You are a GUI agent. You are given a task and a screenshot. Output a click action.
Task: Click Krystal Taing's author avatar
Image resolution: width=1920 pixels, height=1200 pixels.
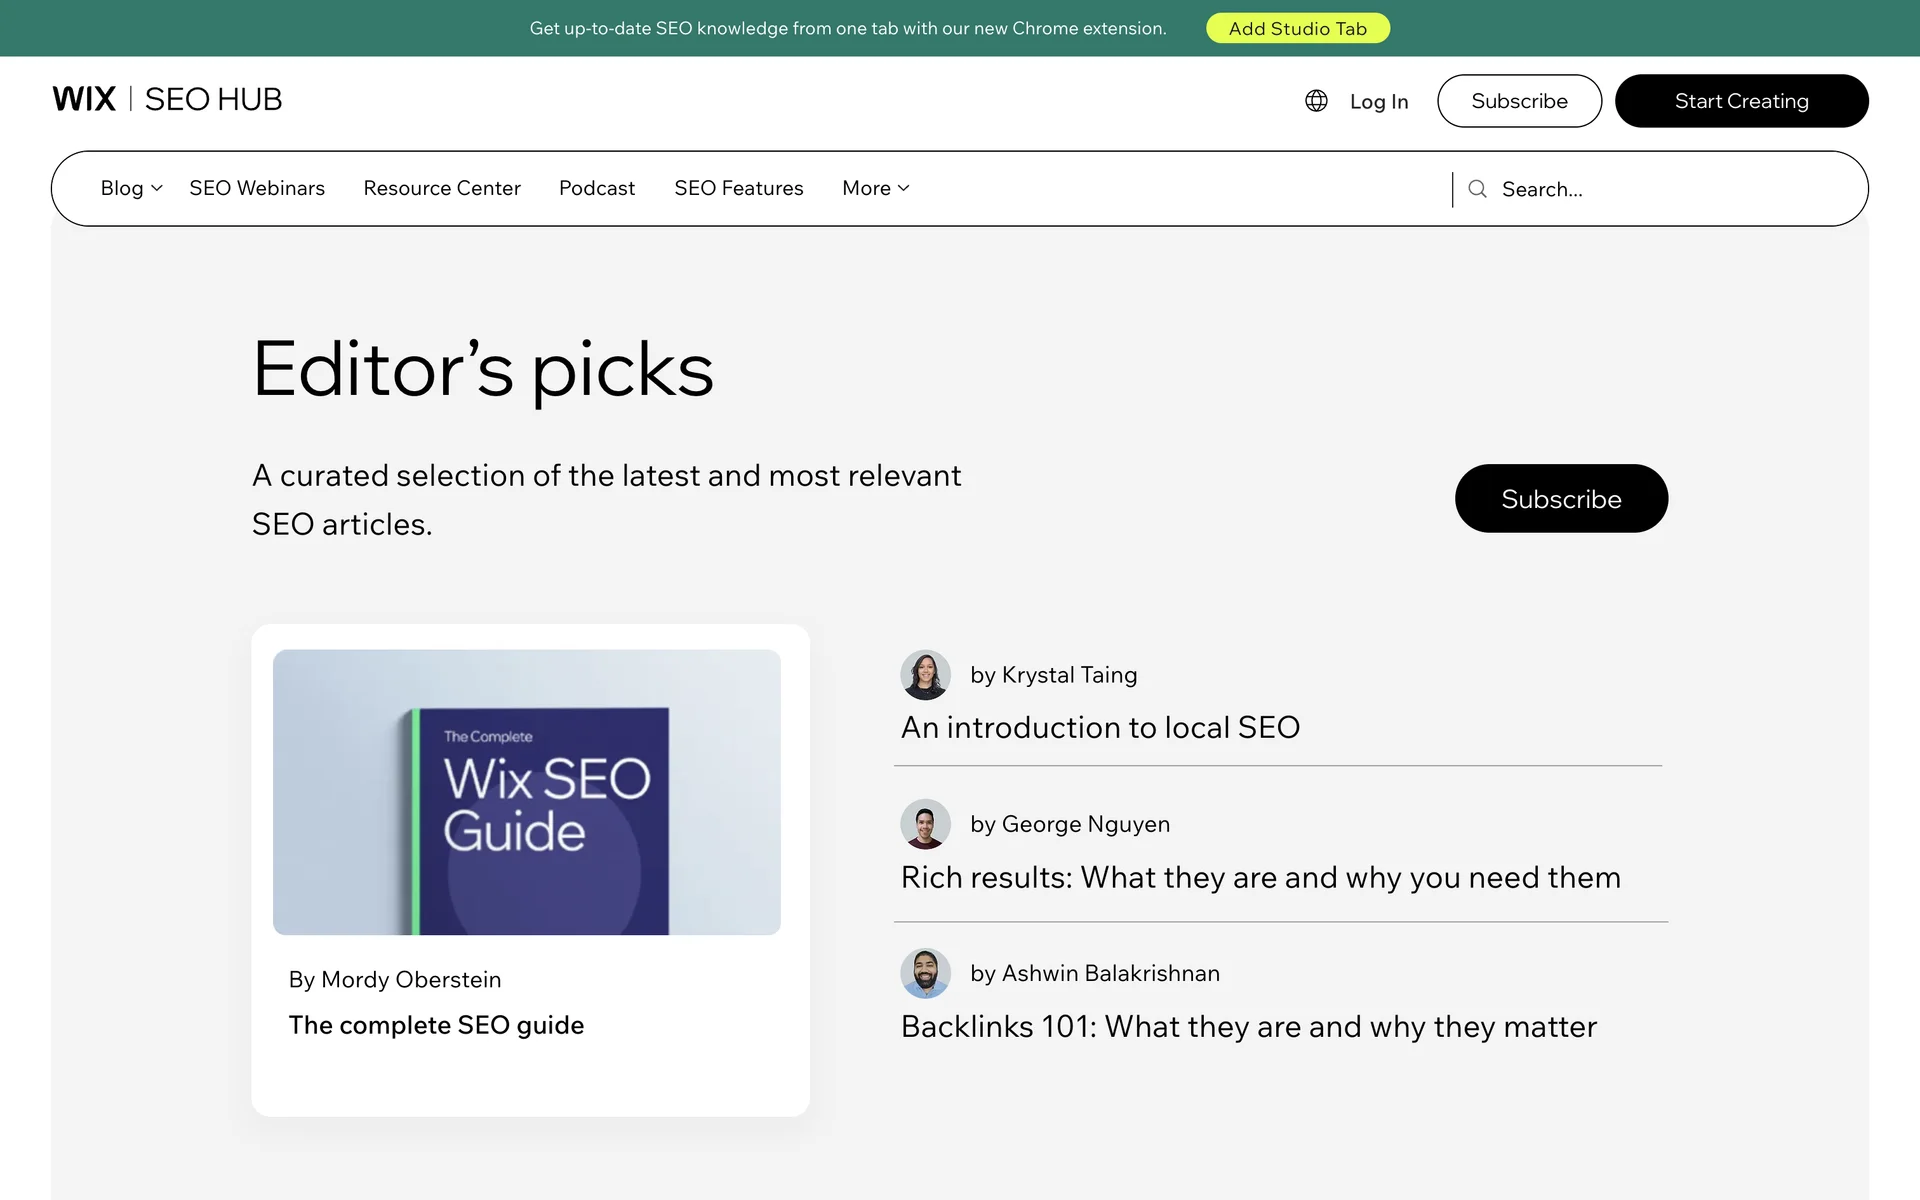(925, 675)
